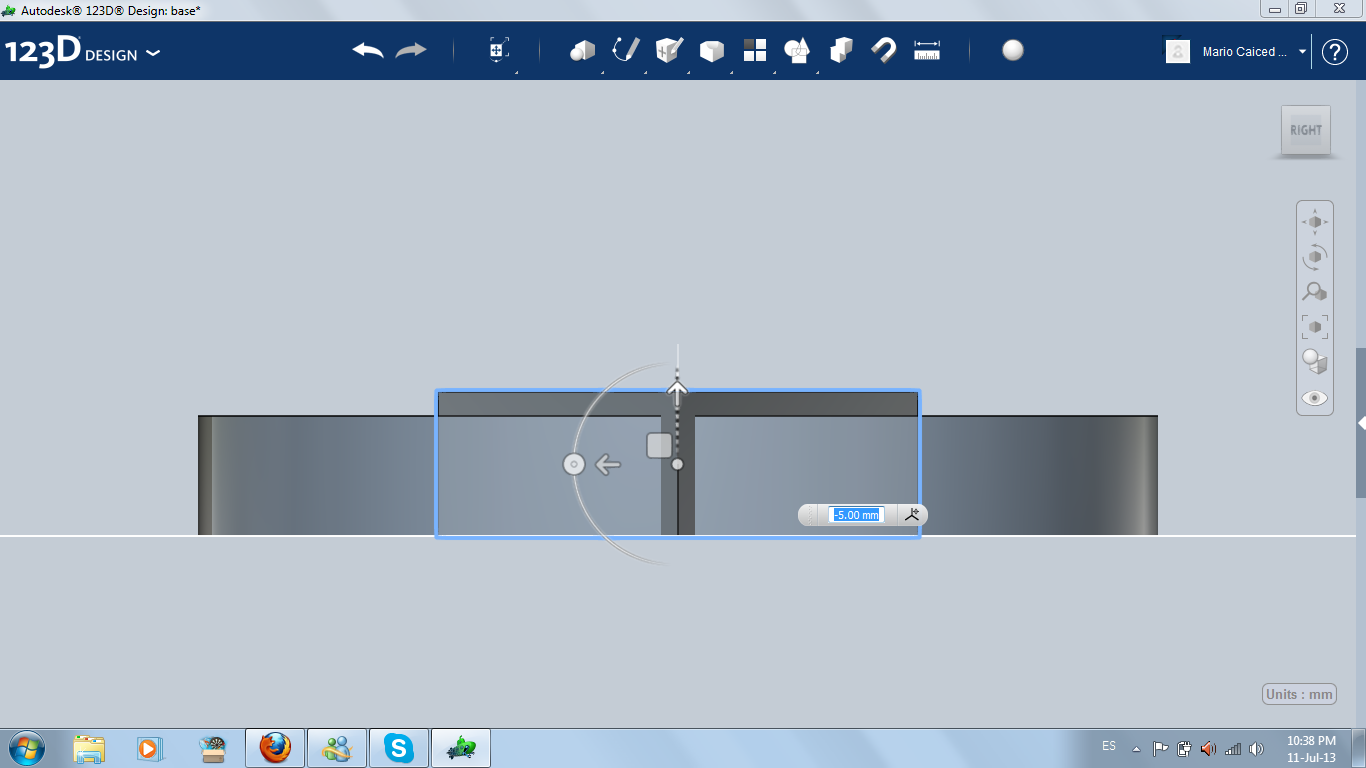Click the ES language indicator
This screenshot has height=768, width=1366.
pos(1109,746)
